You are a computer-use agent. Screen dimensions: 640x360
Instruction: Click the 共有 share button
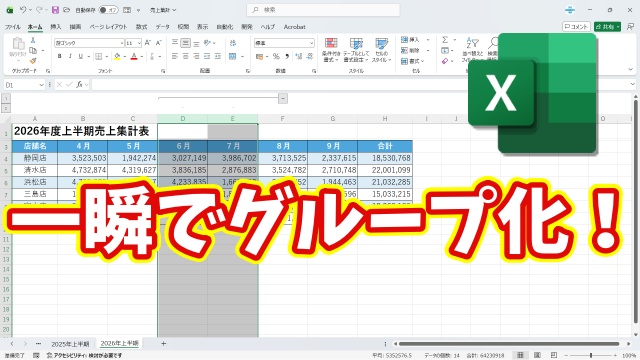(607, 27)
